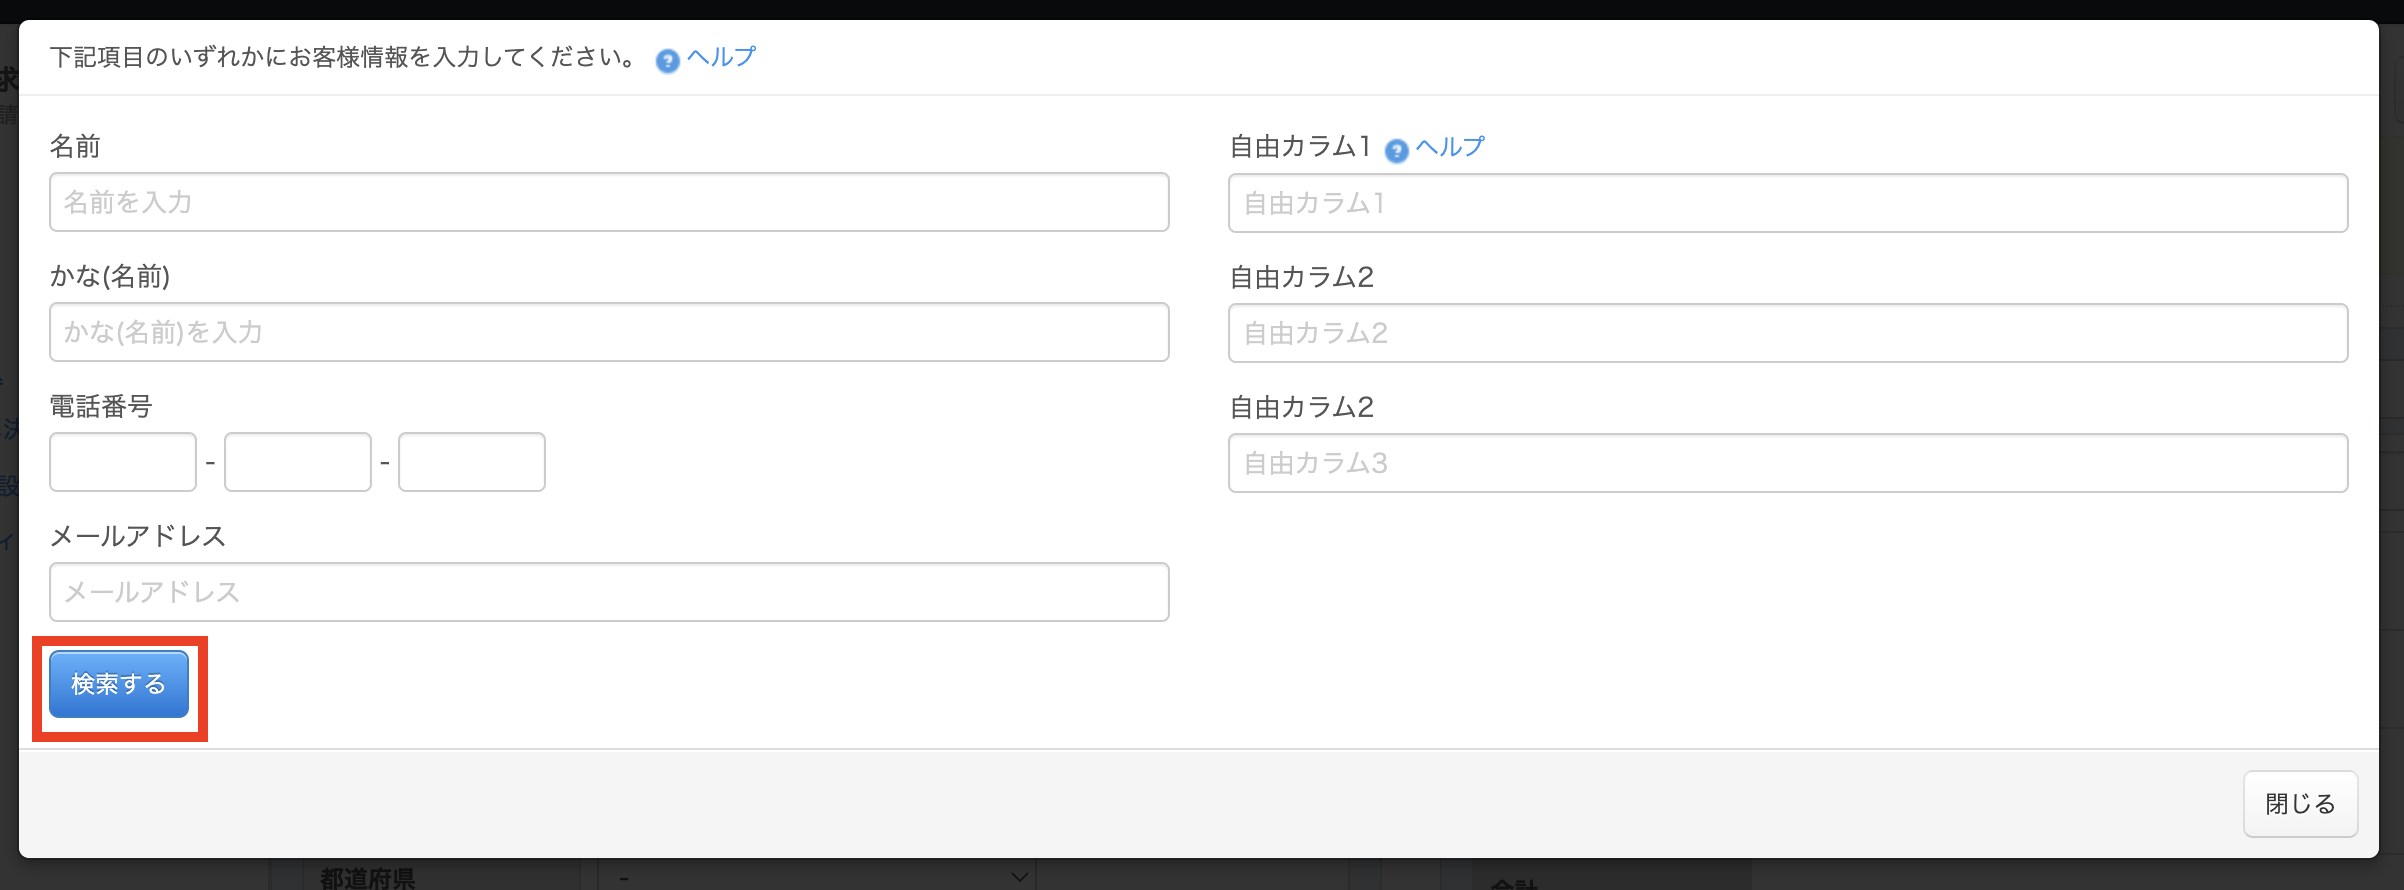
Task: Expand the 都道府県 dropdown behind the dialog
Action: click(818, 878)
